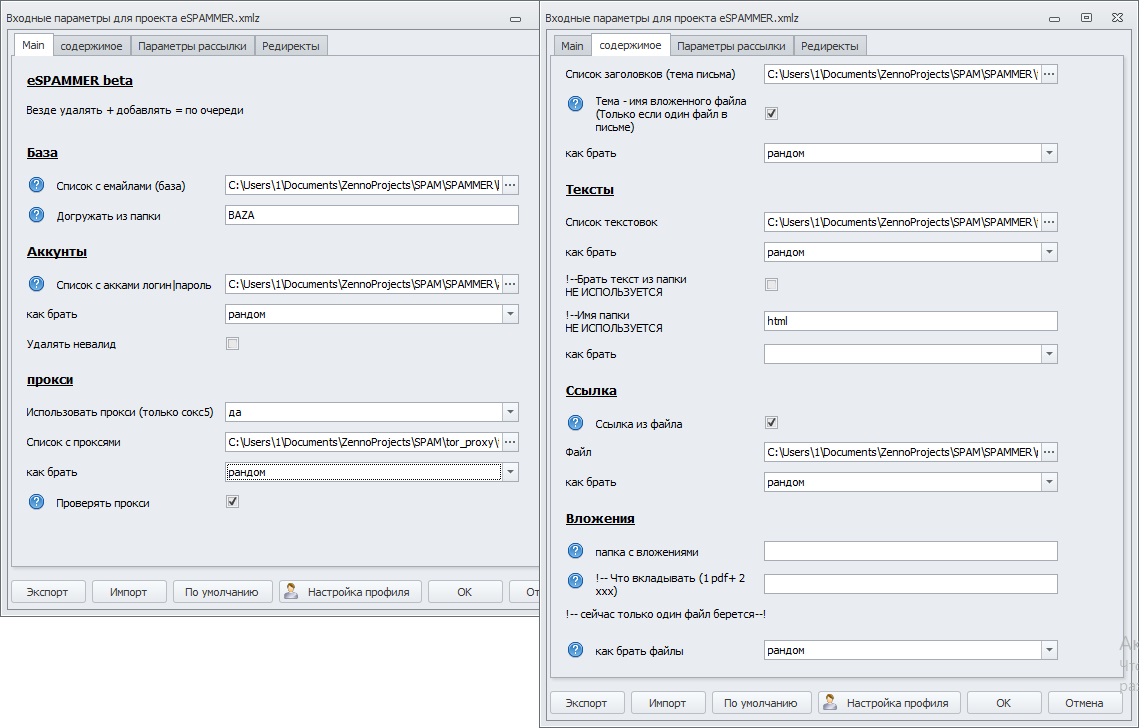Screen dimensions: 1147x728
Task: Maximize the right window
Action: pyautogui.click(x=1086, y=18)
